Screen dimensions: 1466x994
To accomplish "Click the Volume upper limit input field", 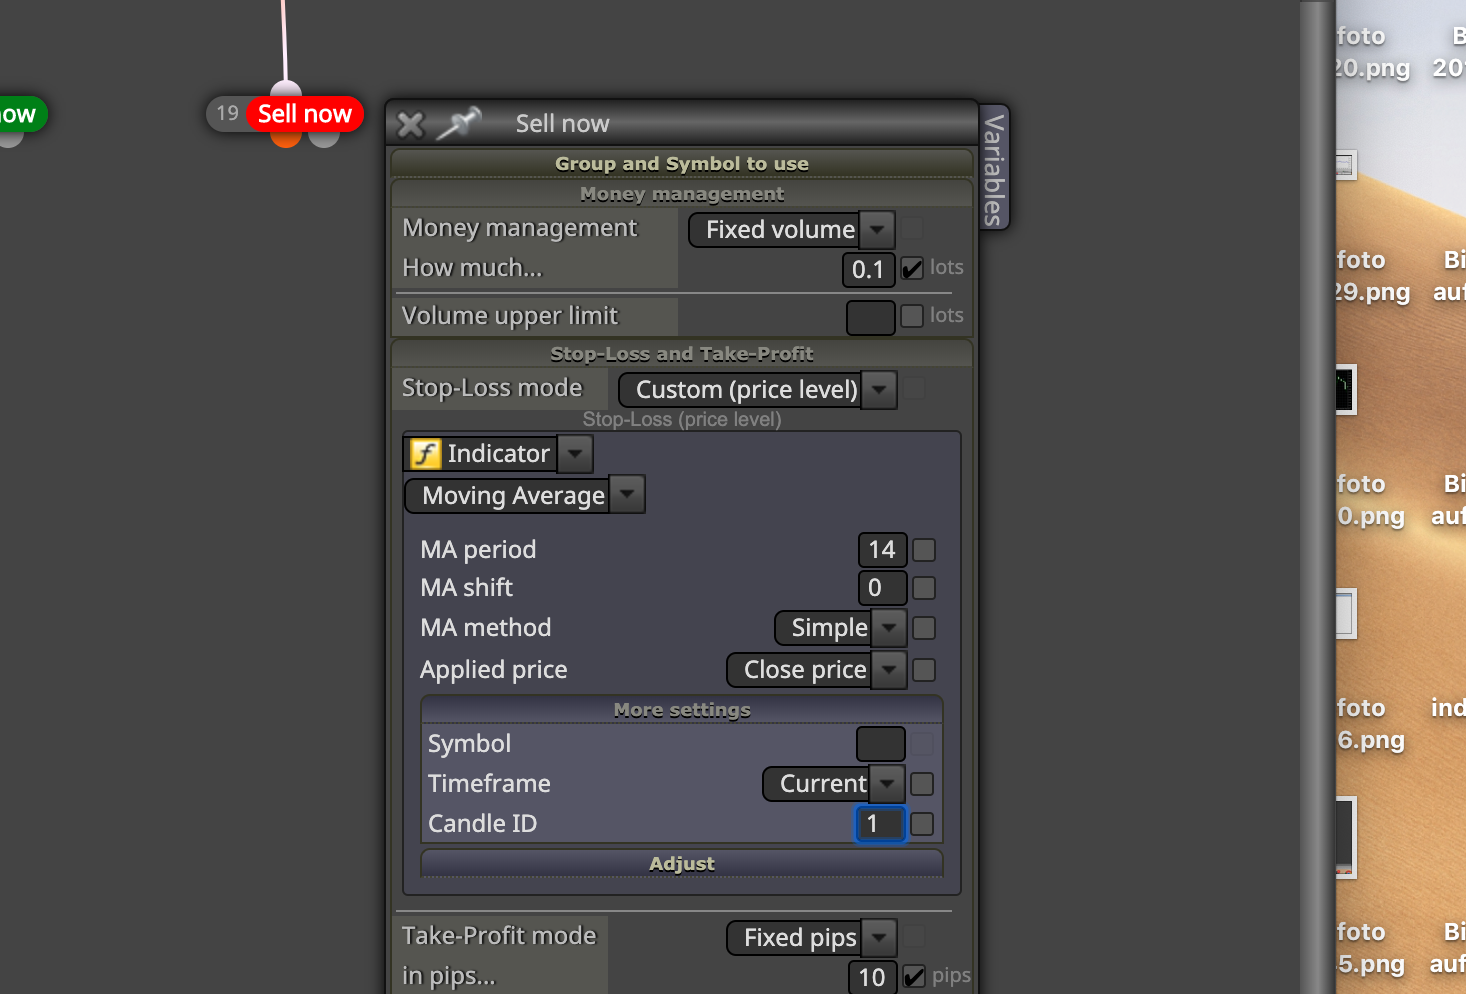I will (870, 317).
